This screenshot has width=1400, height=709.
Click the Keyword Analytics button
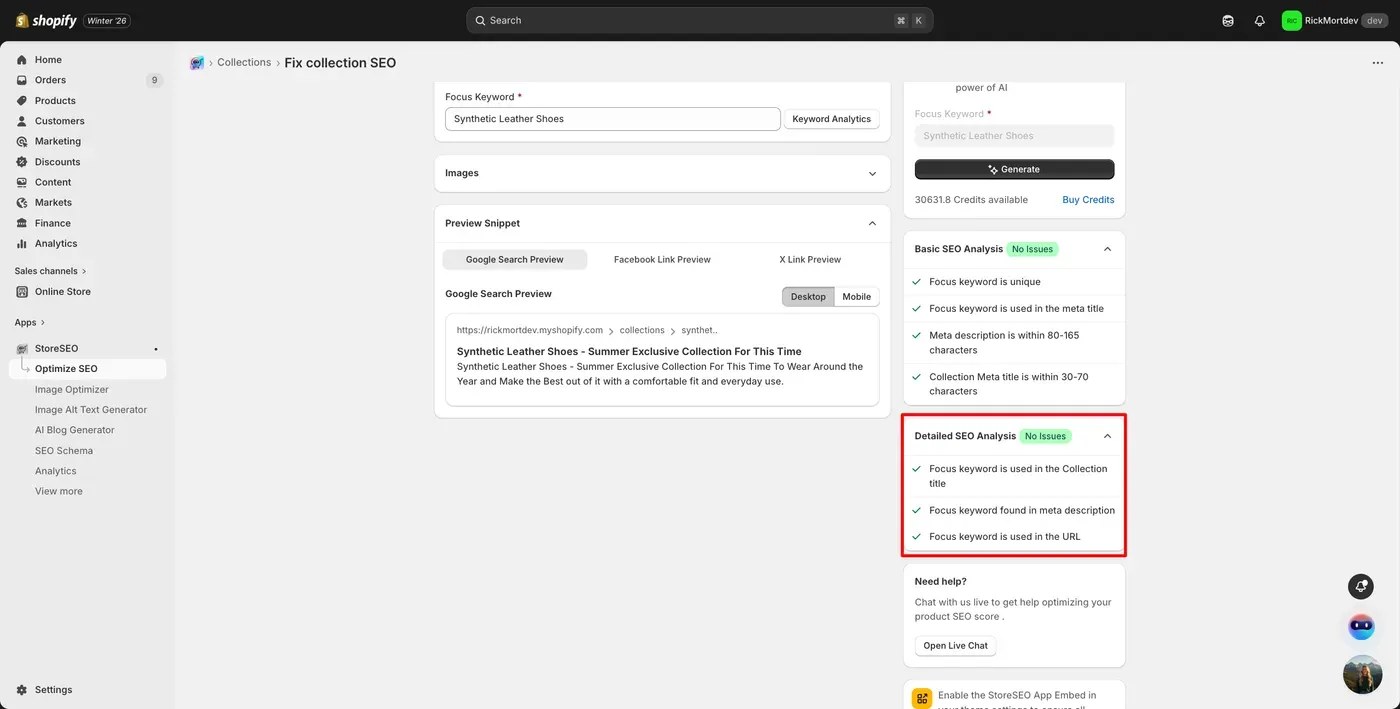click(x=831, y=119)
